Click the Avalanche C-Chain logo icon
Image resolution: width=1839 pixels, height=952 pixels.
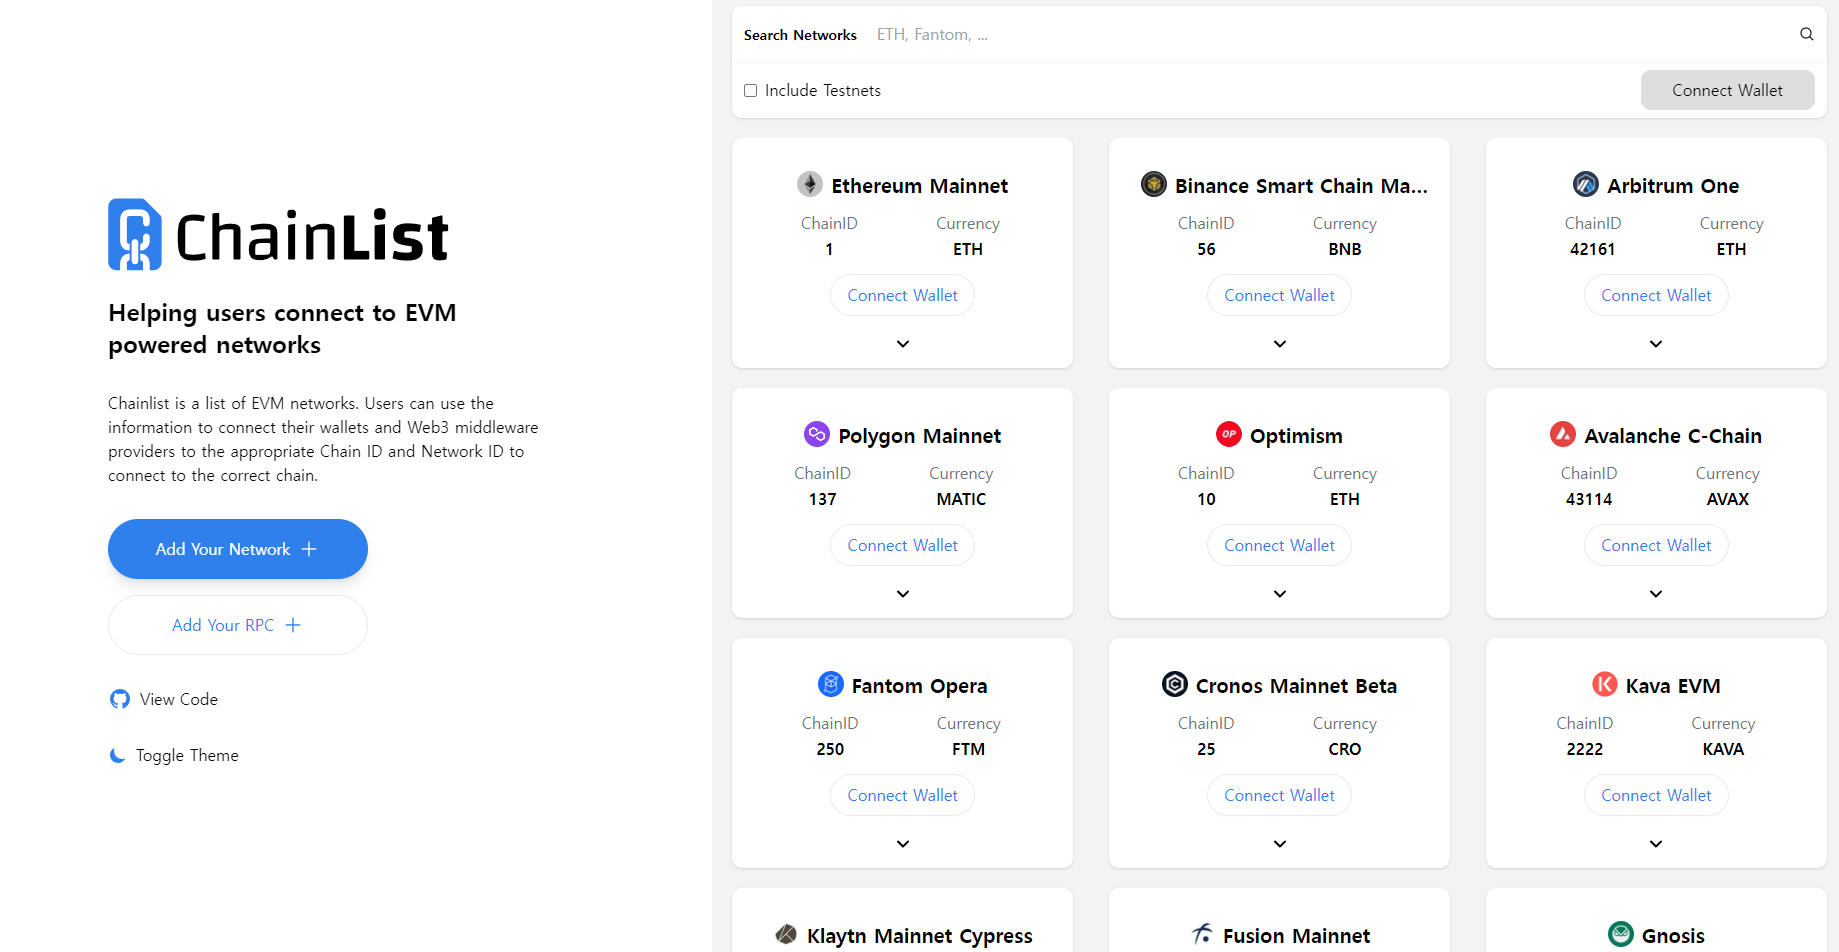(1563, 434)
